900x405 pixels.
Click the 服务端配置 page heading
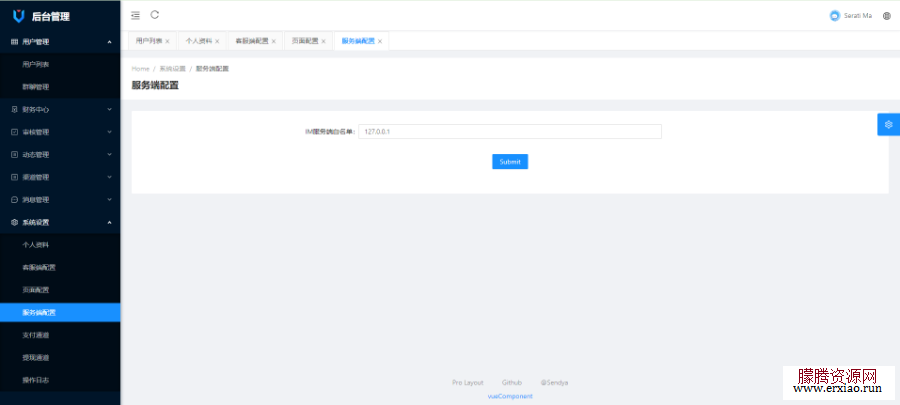tap(155, 85)
